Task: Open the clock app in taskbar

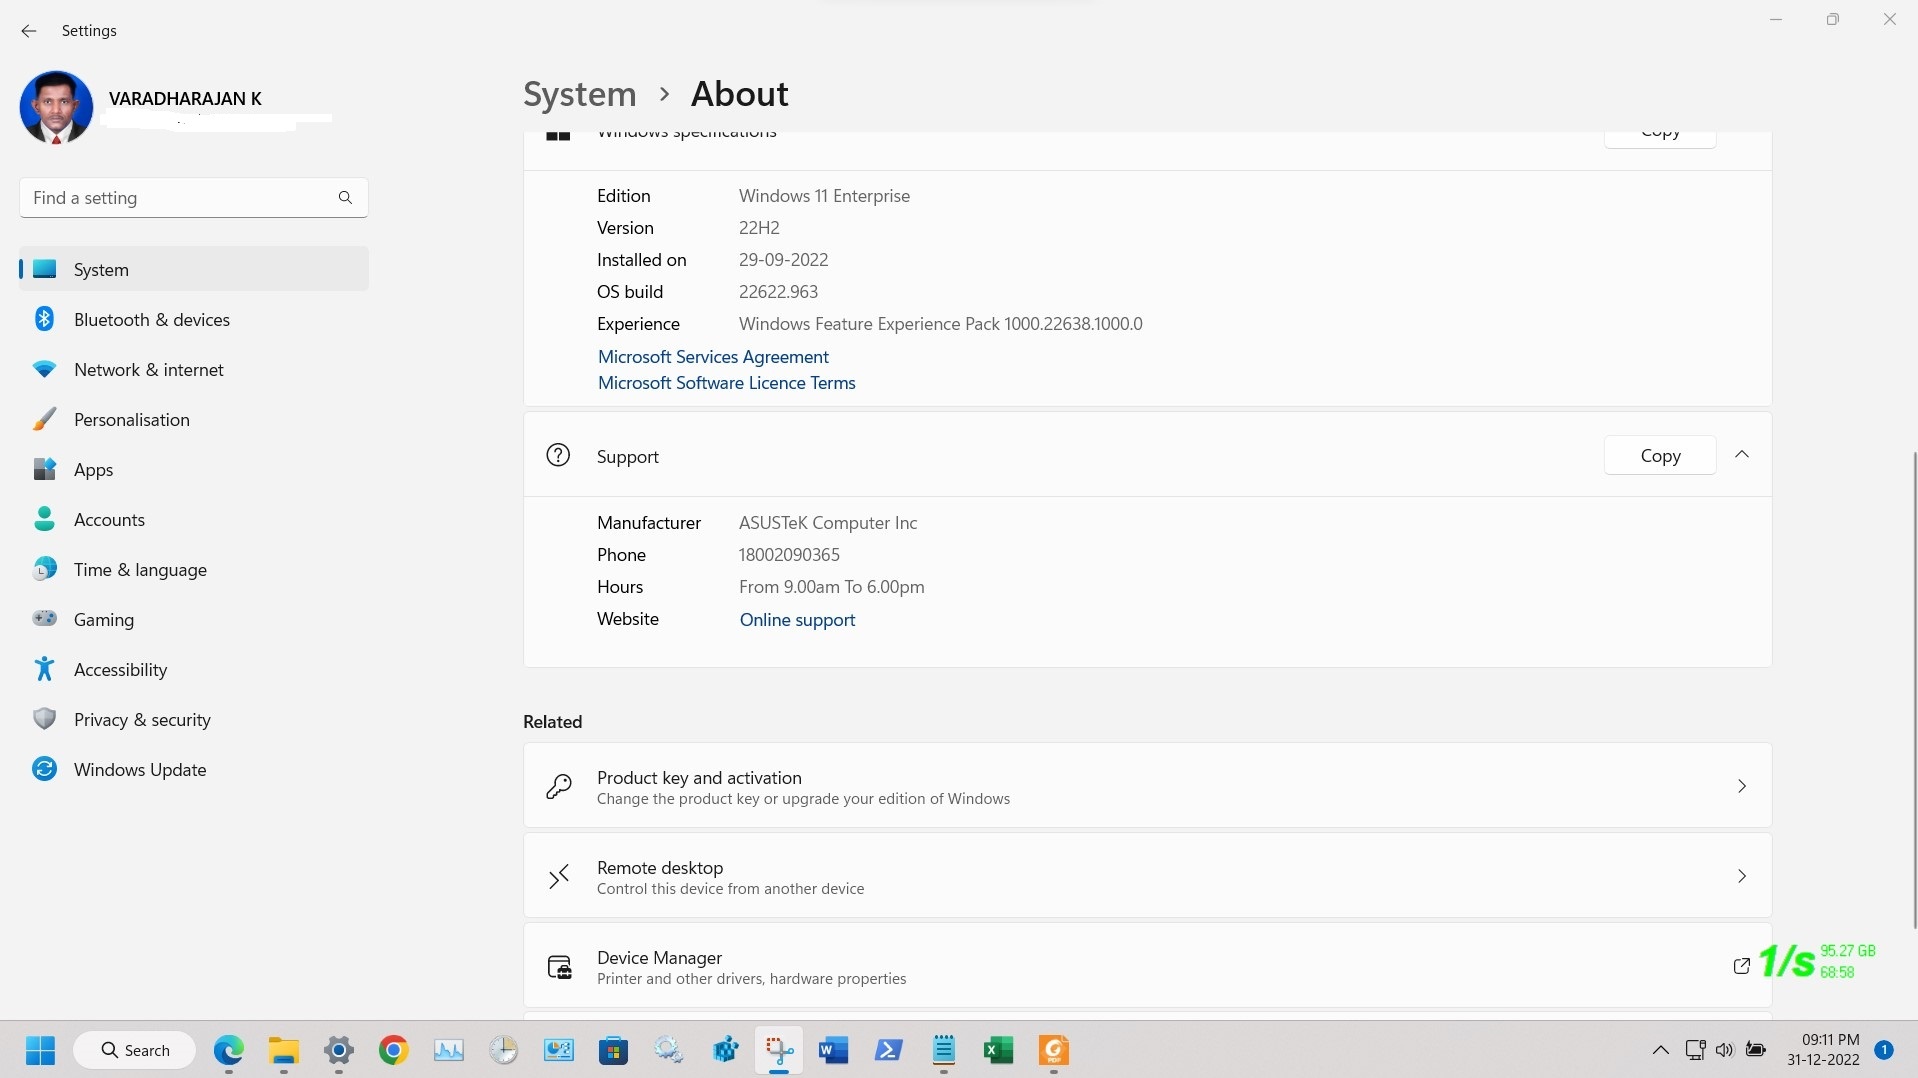Action: coord(504,1050)
